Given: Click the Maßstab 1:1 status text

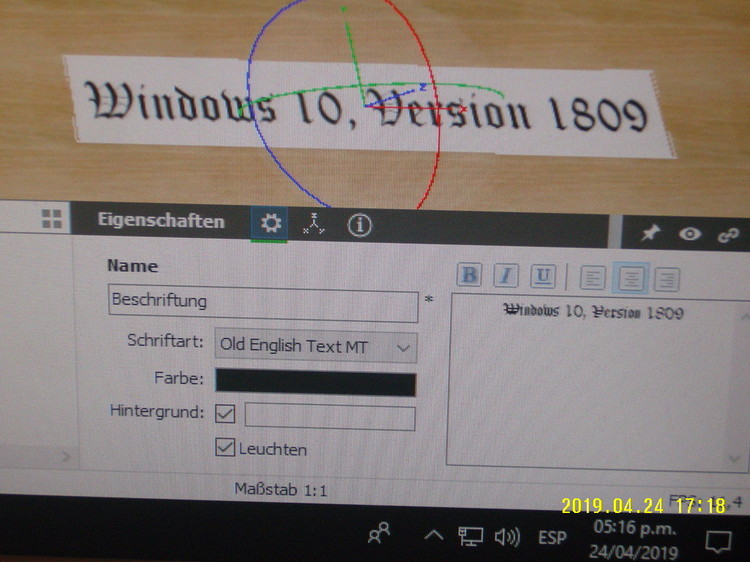Looking at the screenshot, I should [x=281, y=490].
